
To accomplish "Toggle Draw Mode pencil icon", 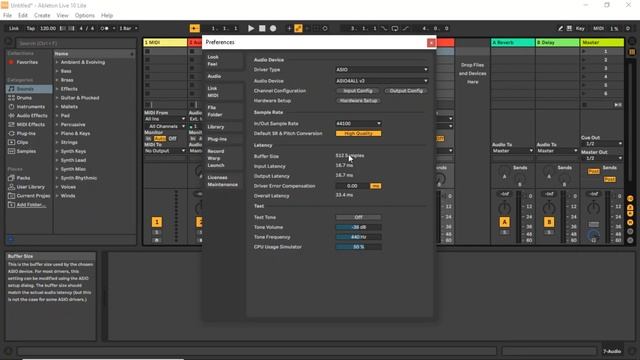I will [560, 29].
